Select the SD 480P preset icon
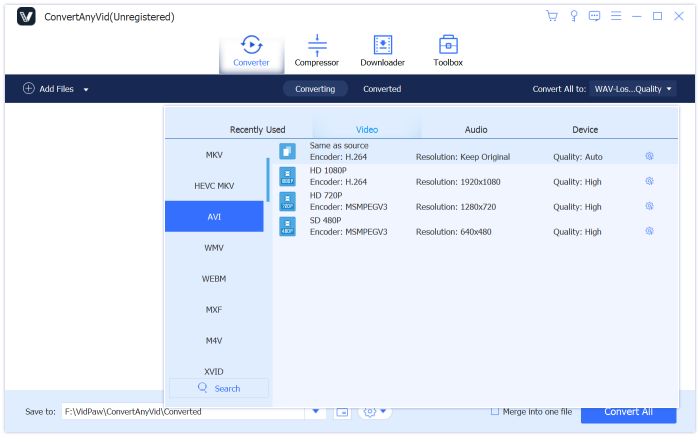 click(x=288, y=226)
